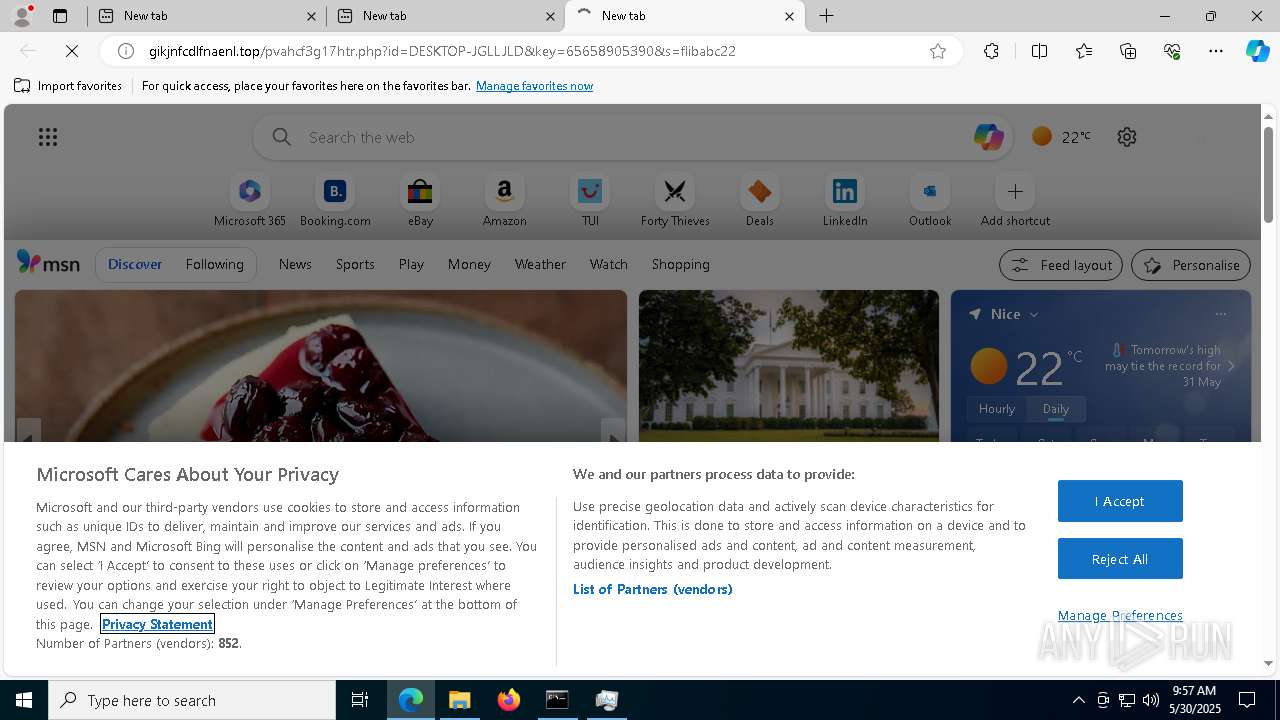Open Microsoft 365 shortcut
The width and height of the screenshot is (1280, 720).
coord(250,201)
